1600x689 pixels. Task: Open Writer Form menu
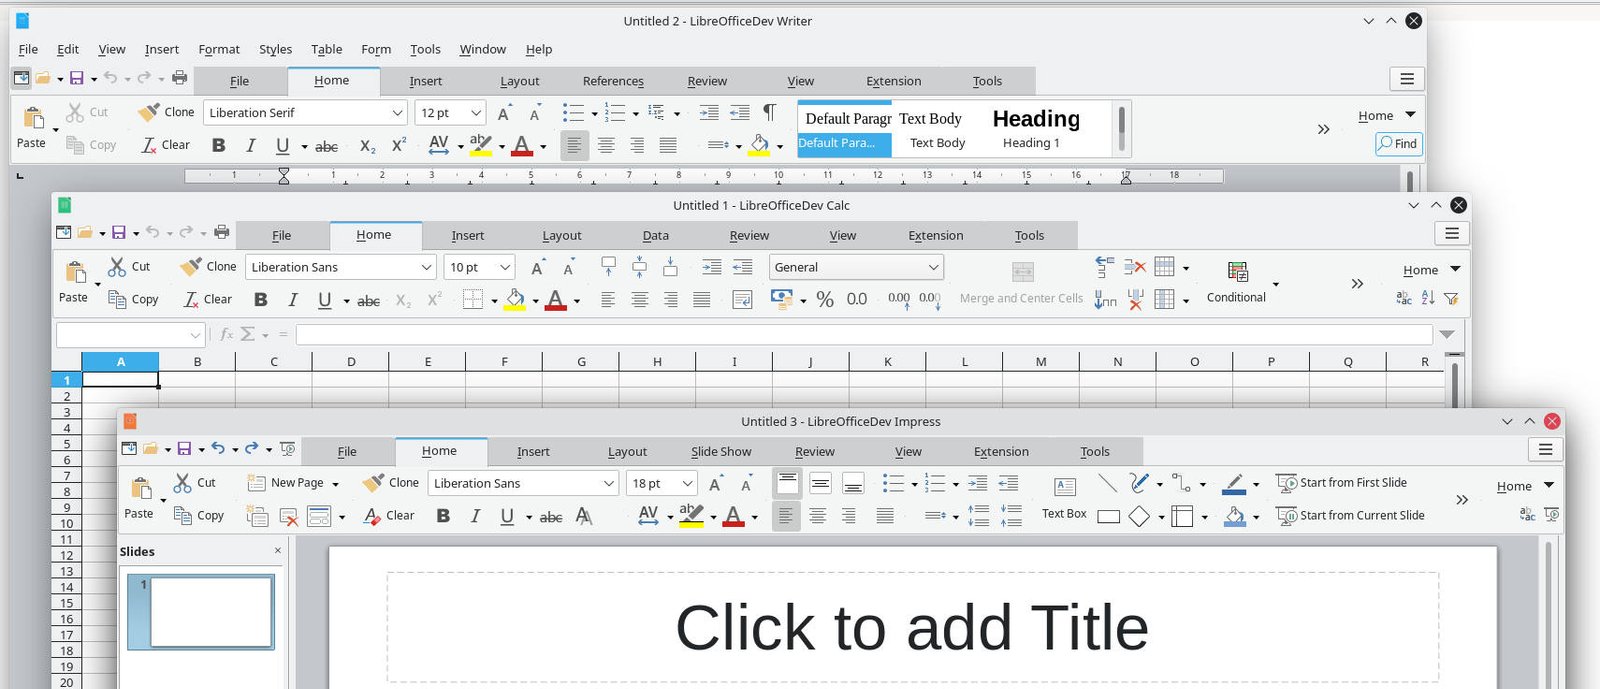pyautogui.click(x=376, y=49)
